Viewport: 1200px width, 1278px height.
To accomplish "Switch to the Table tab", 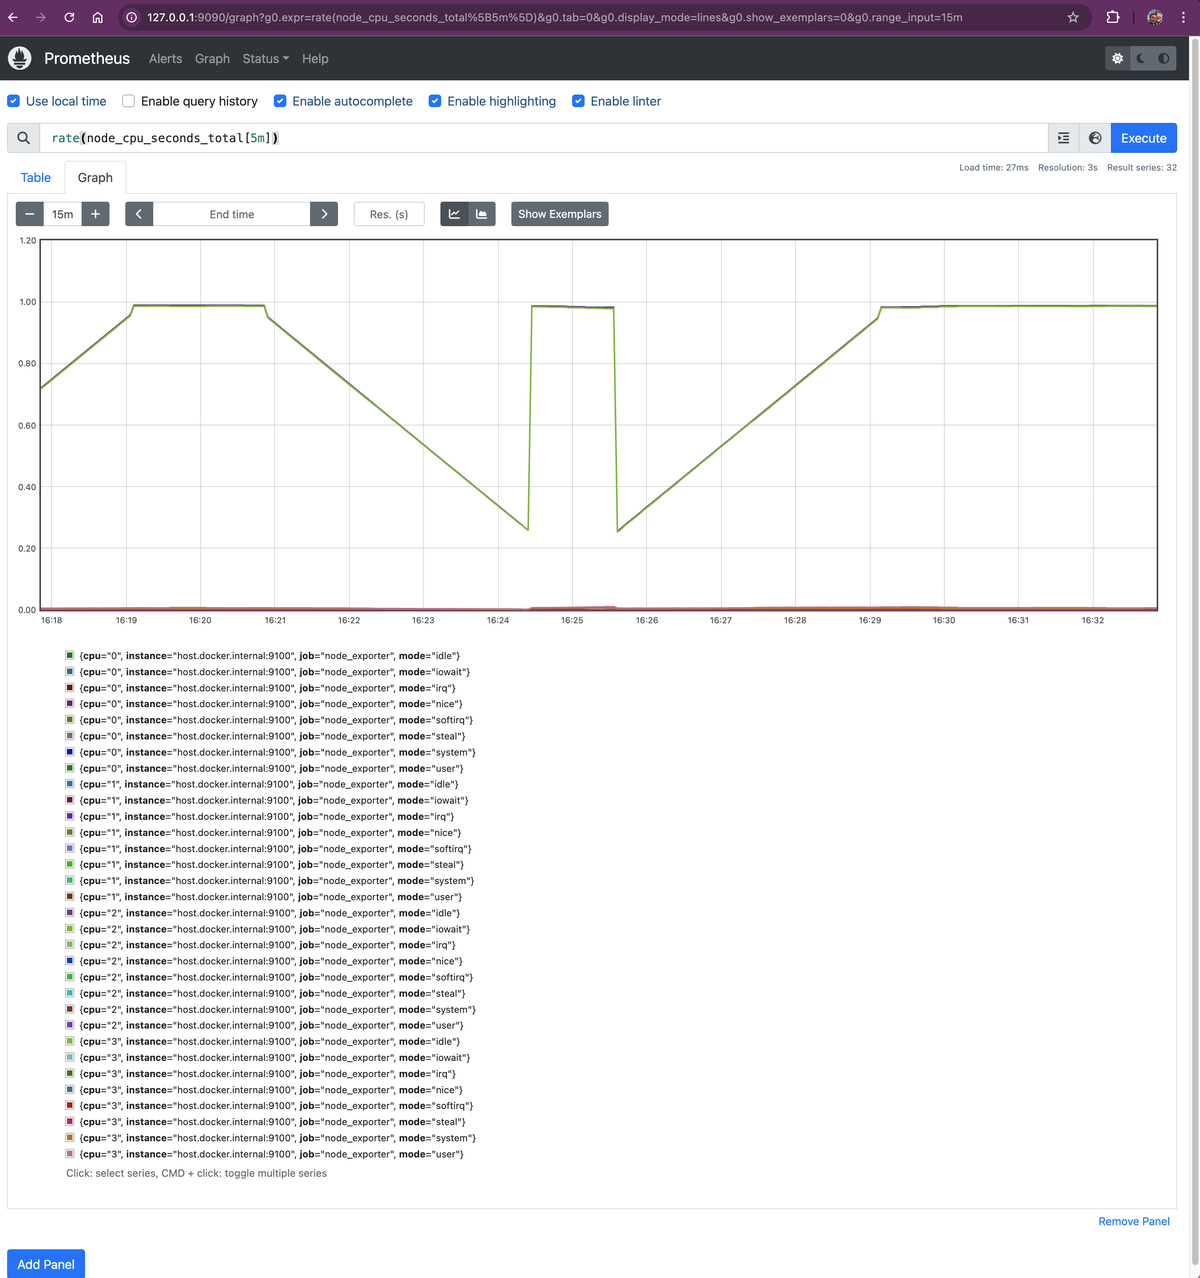I will pos(36,177).
